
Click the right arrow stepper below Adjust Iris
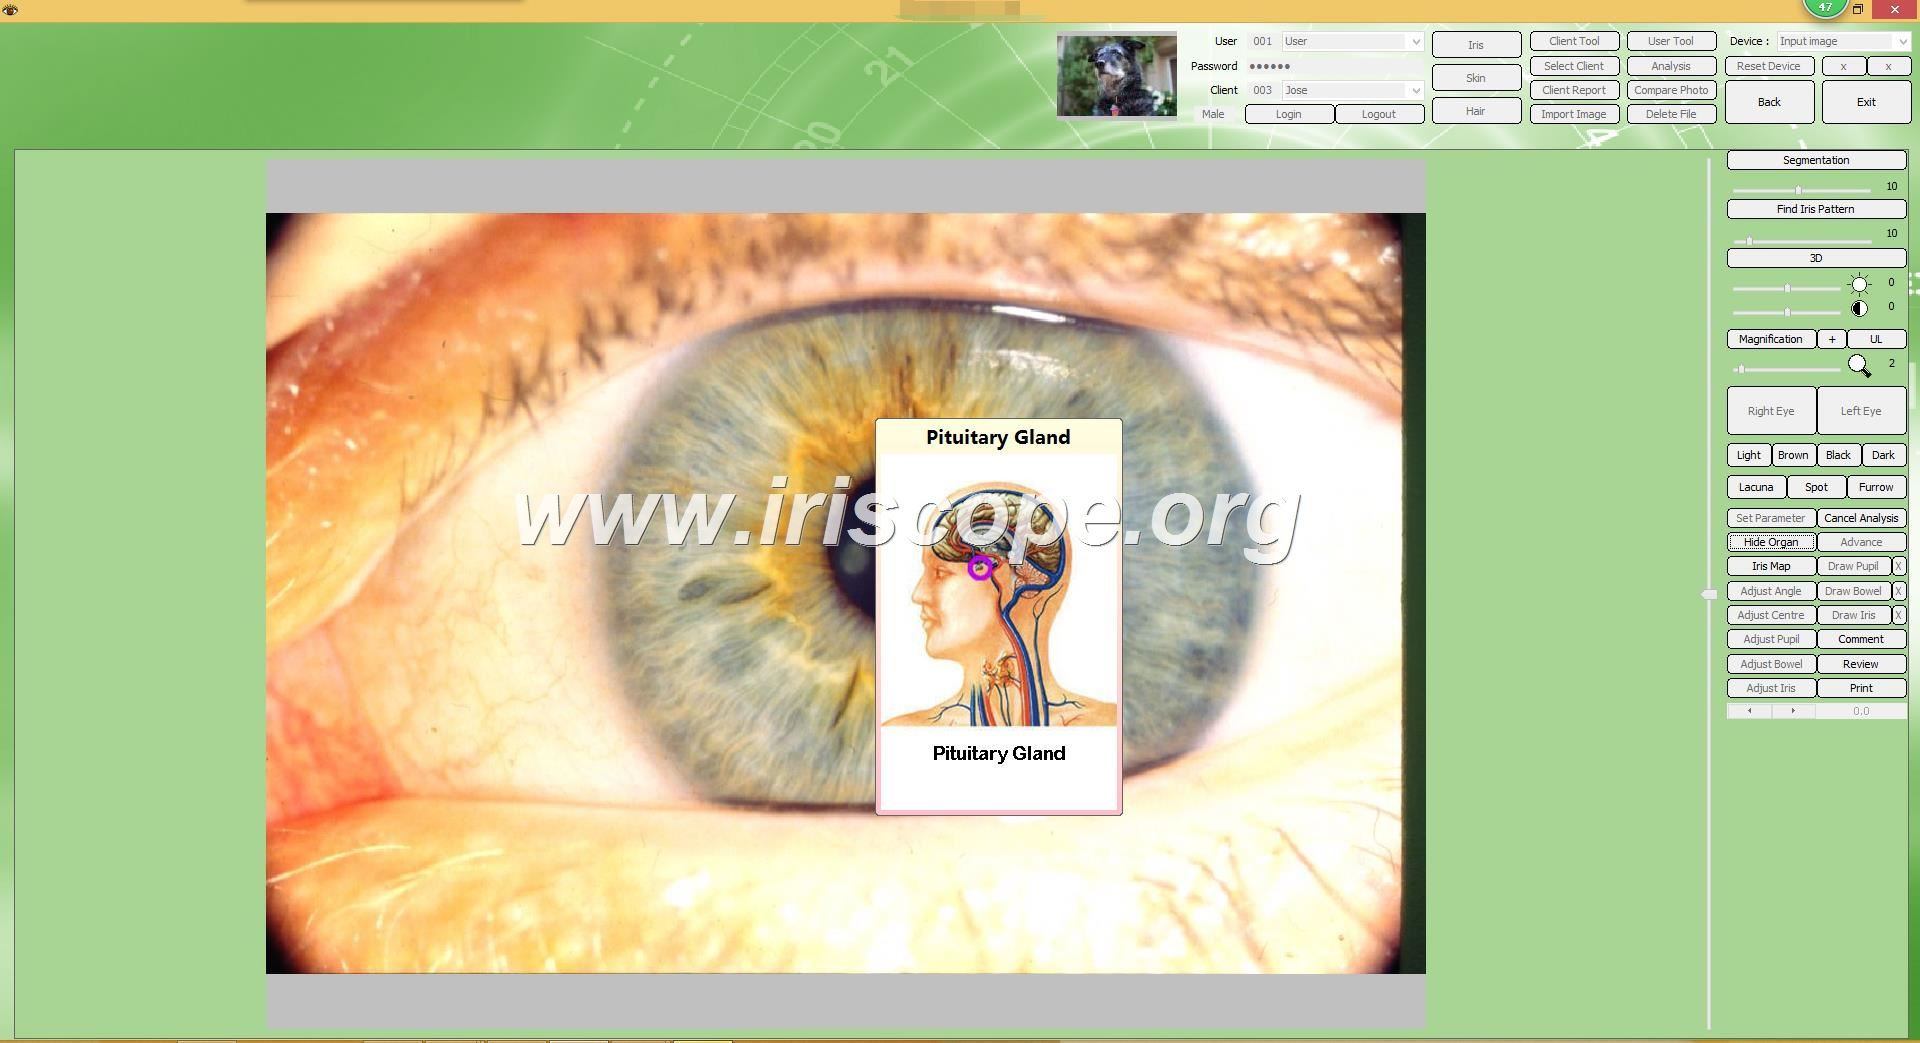point(1793,711)
